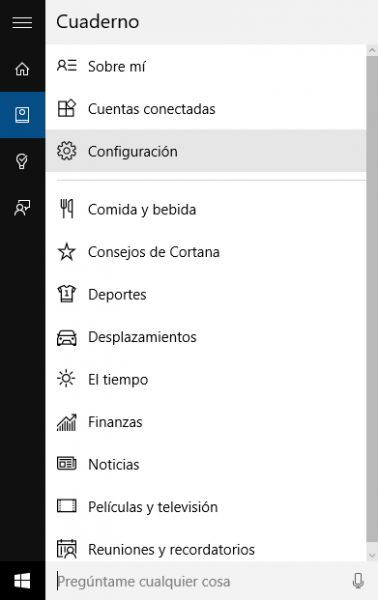Select the Notebook sidebar icon
378x600 pixels.
click(22, 115)
